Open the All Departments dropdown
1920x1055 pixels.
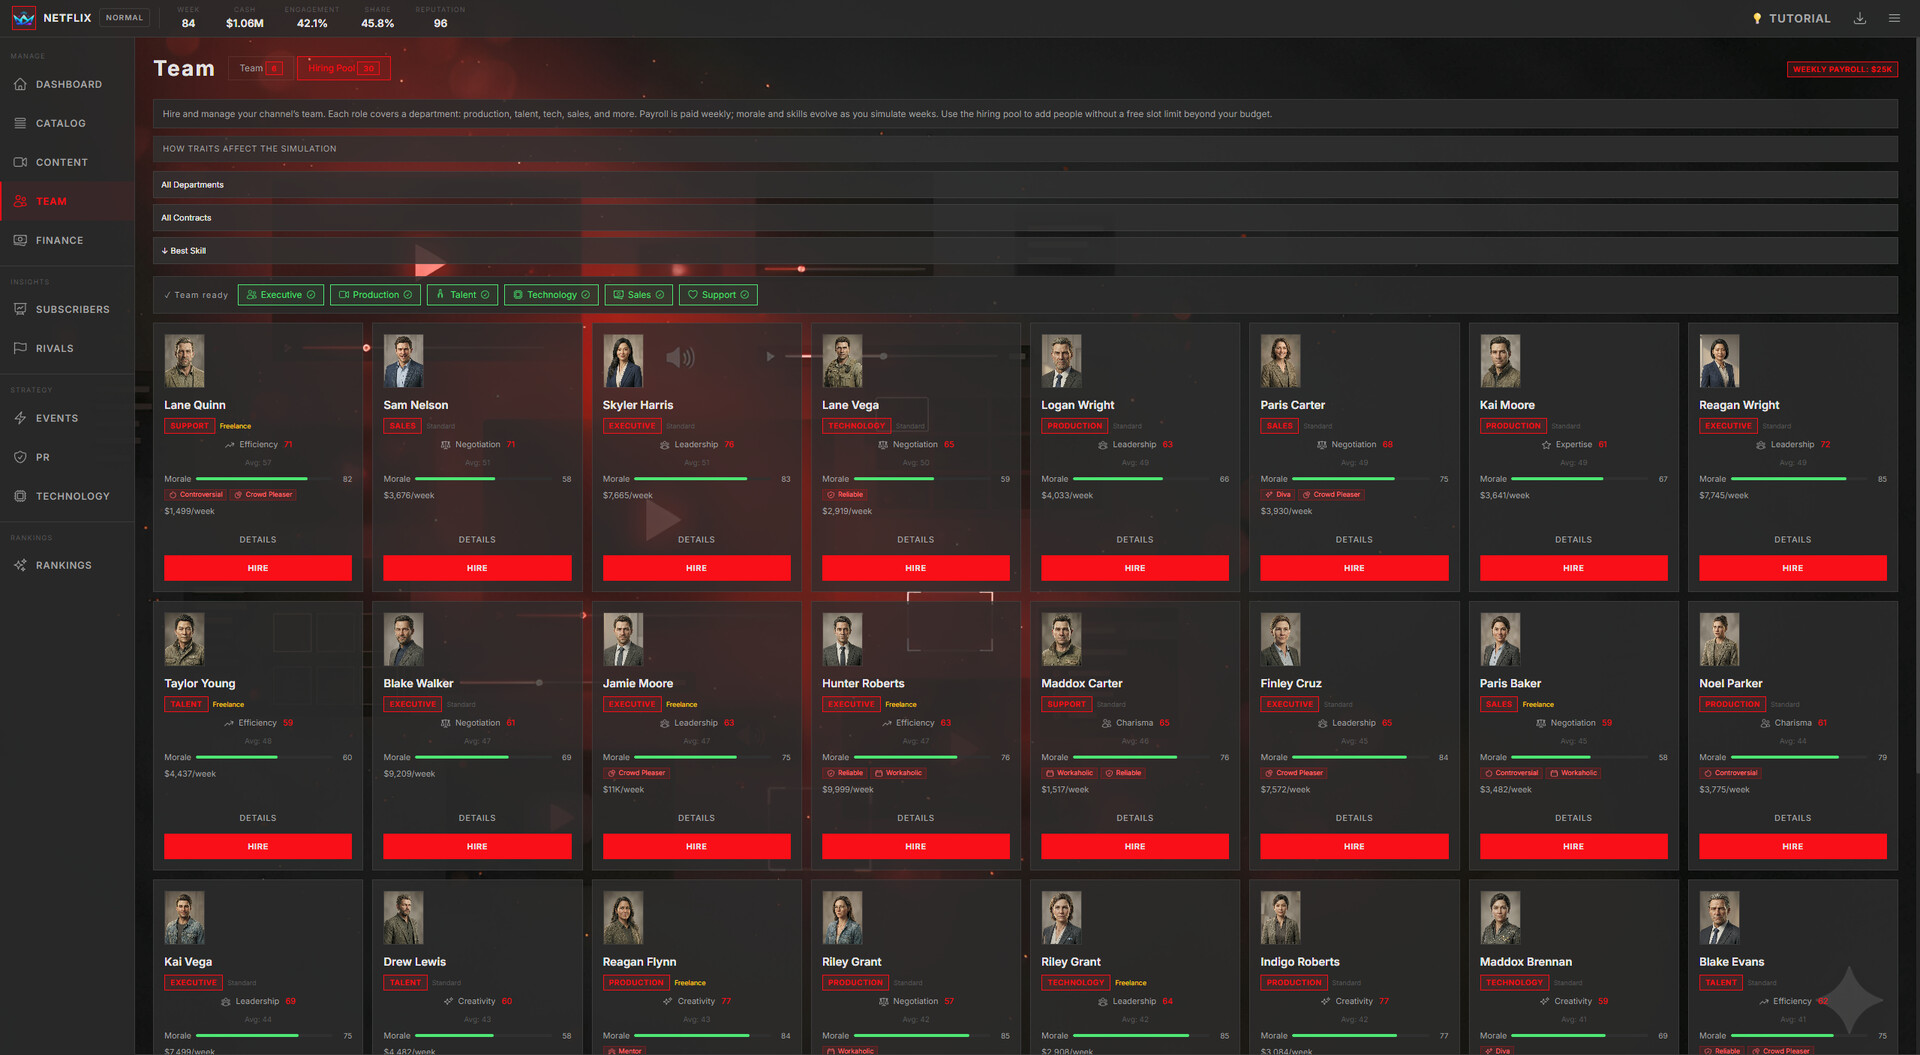(1024, 185)
